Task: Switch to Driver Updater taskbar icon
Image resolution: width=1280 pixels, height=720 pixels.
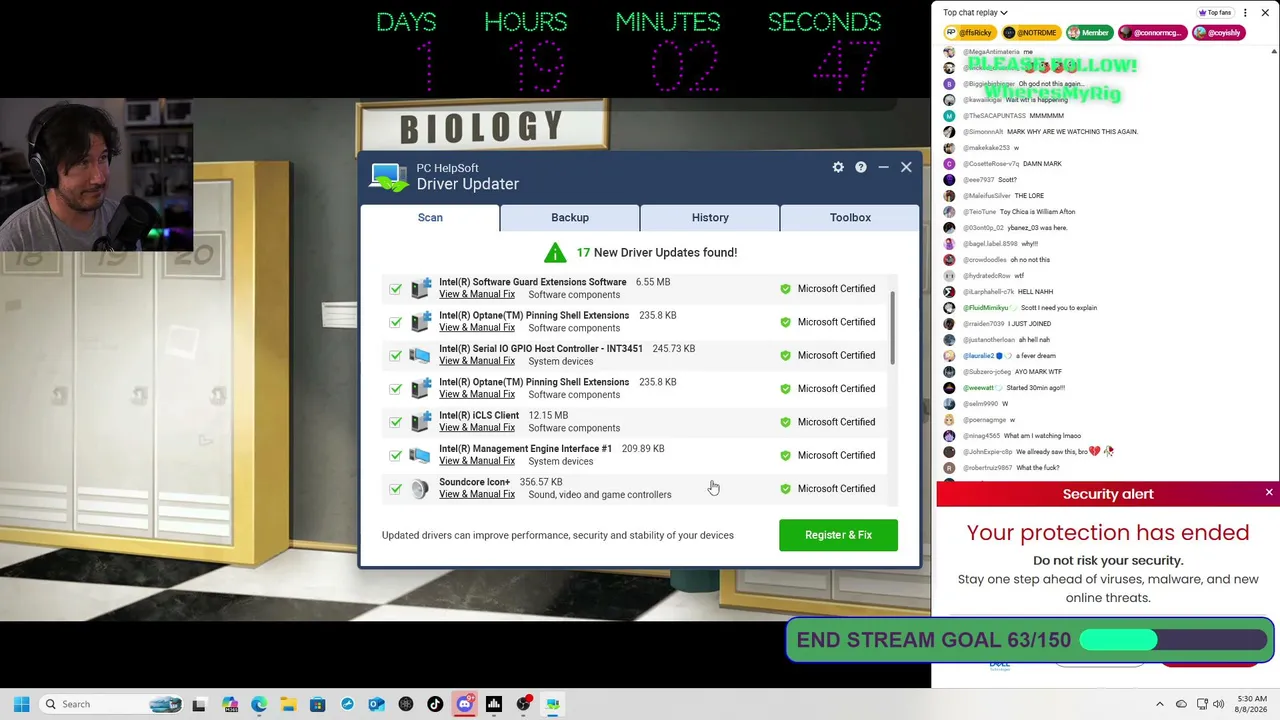Action: tap(552, 704)
